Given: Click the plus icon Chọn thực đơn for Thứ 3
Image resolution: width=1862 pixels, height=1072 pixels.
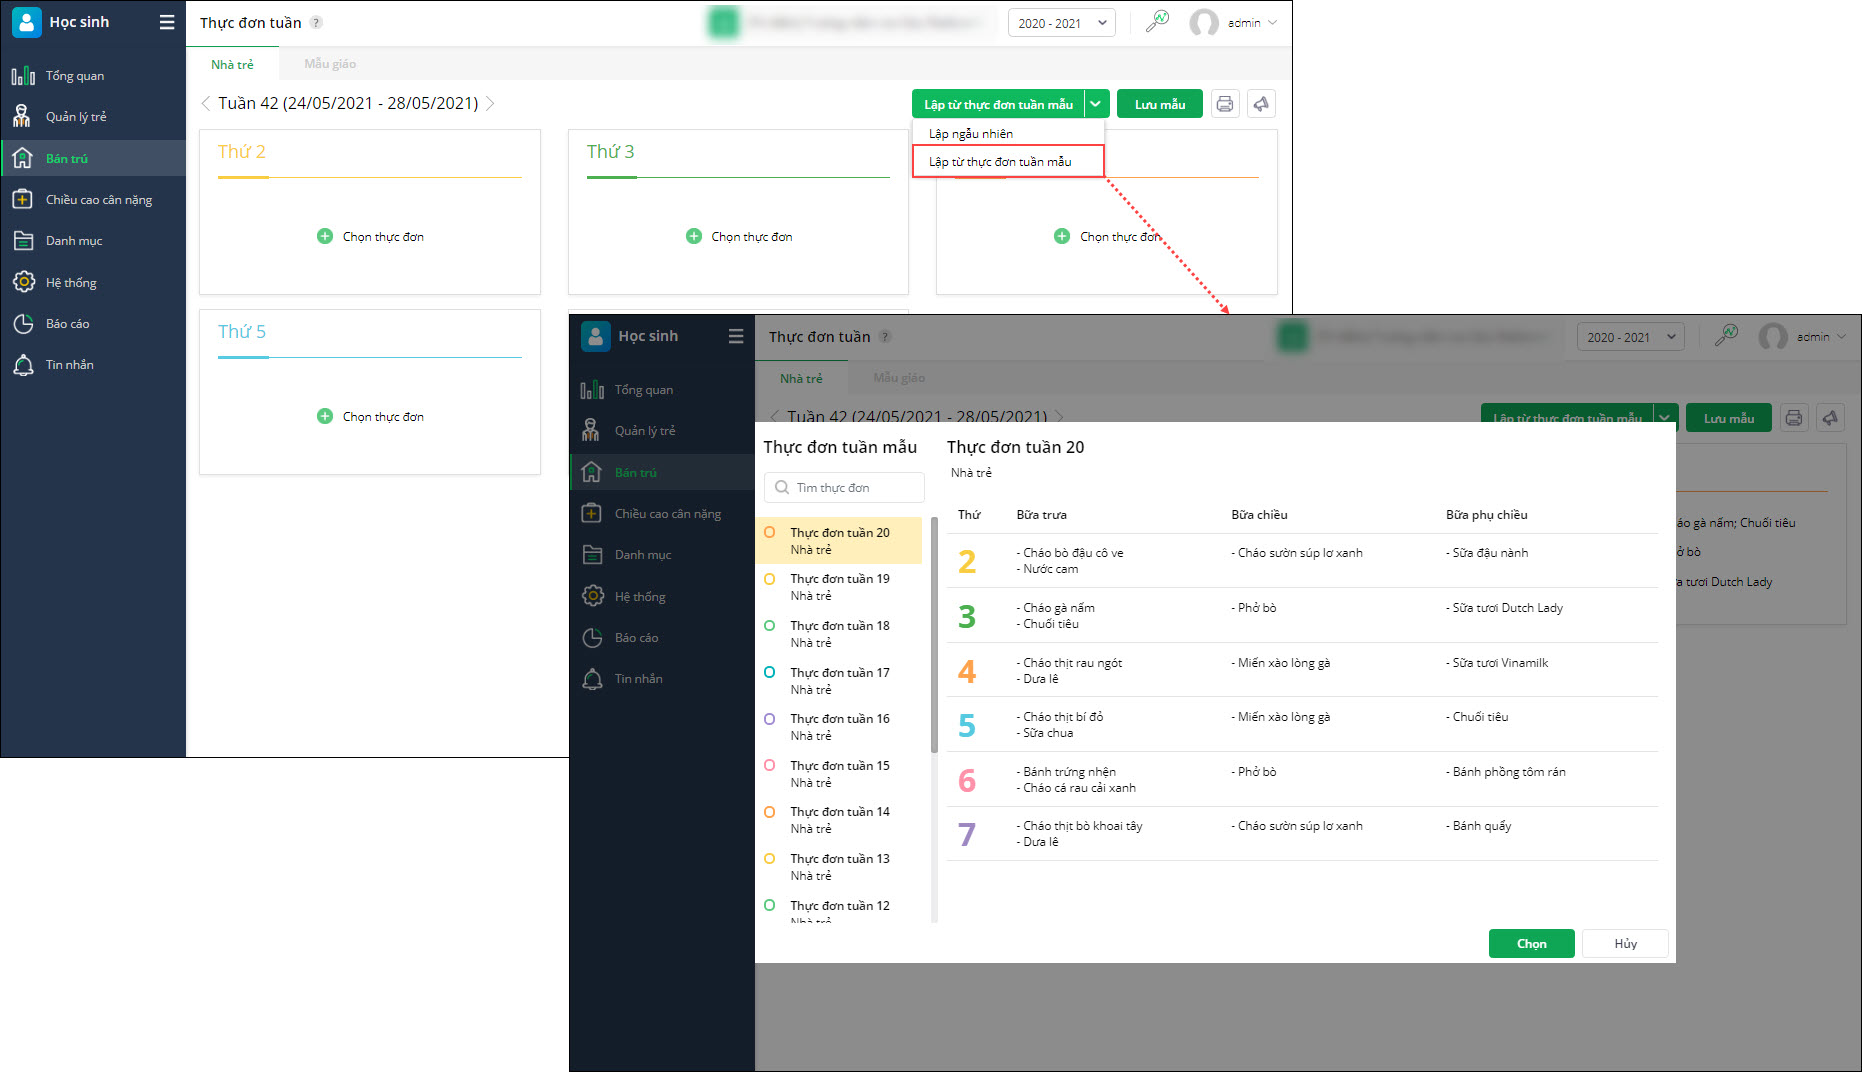Looking at the screenshot, I should (x=694, y=236).
